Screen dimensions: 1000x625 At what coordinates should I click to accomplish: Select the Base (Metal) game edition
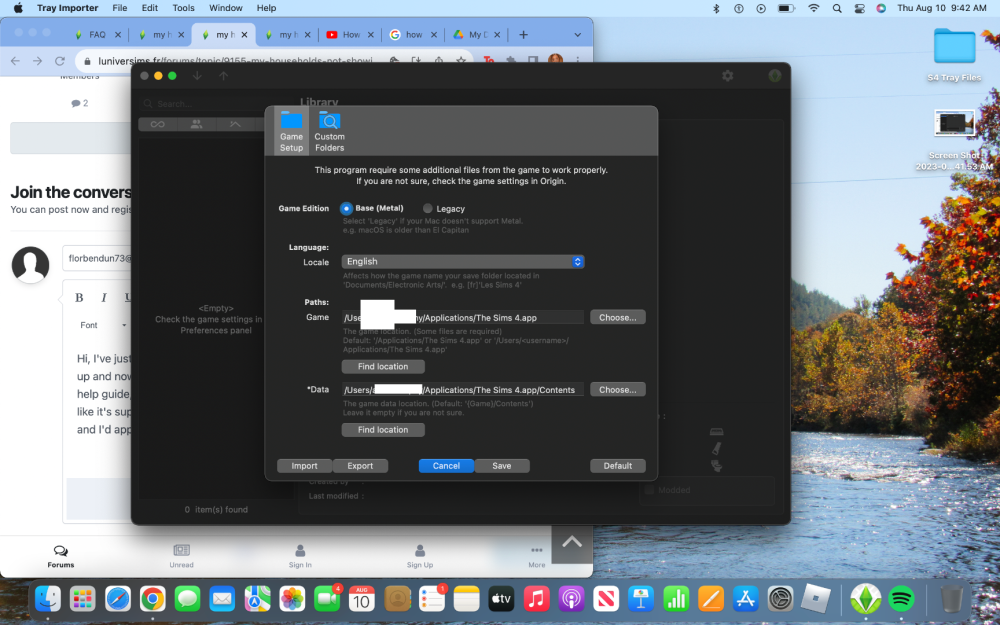346,208
